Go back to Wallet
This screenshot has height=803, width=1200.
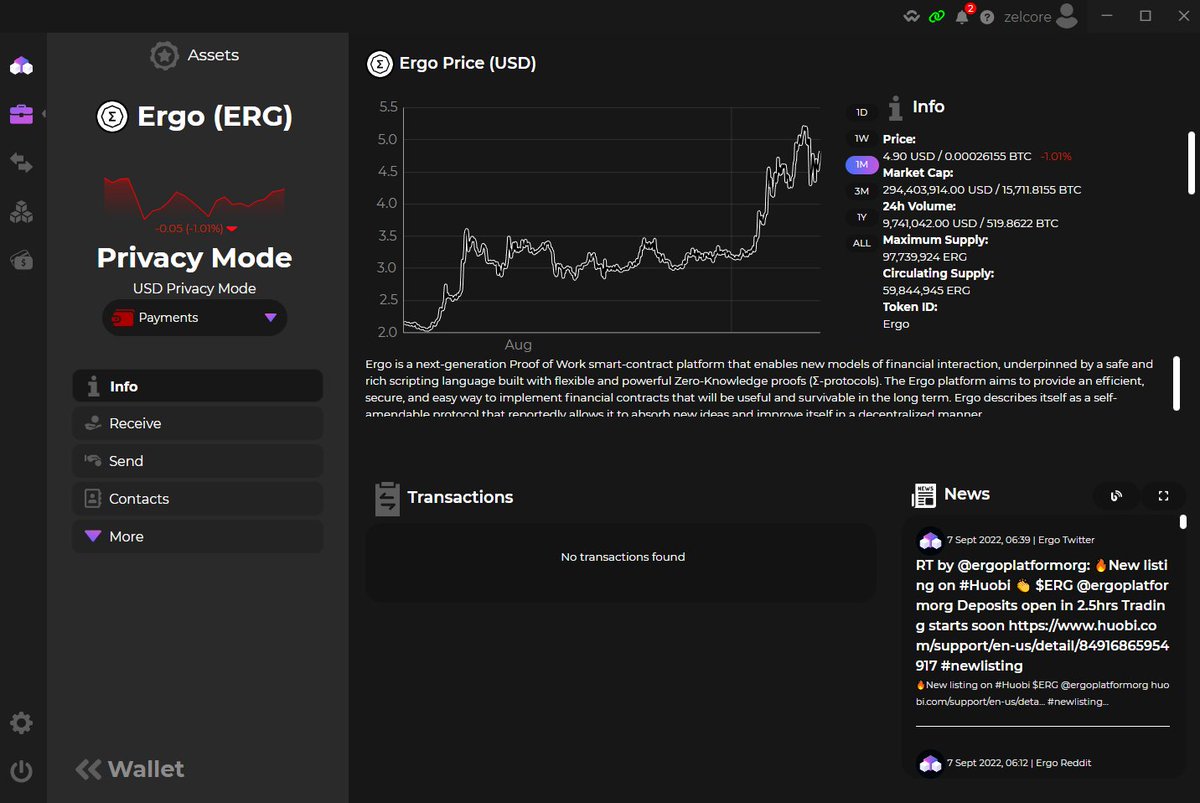pos(130,769)
